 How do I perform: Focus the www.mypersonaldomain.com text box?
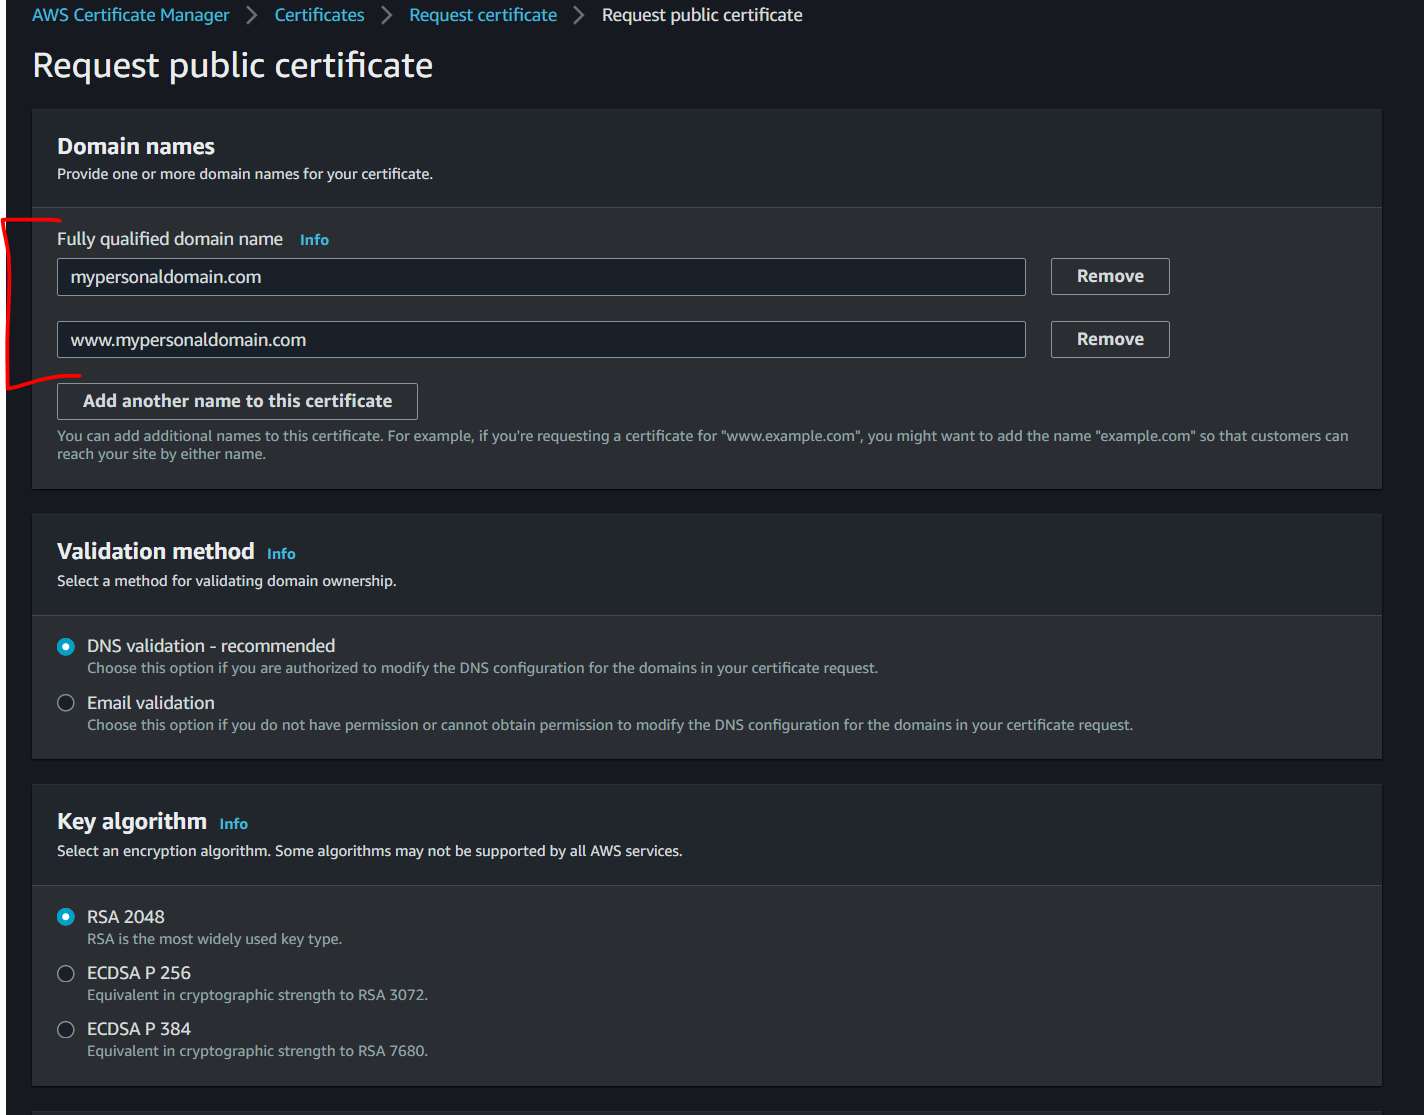pos(540,339)
